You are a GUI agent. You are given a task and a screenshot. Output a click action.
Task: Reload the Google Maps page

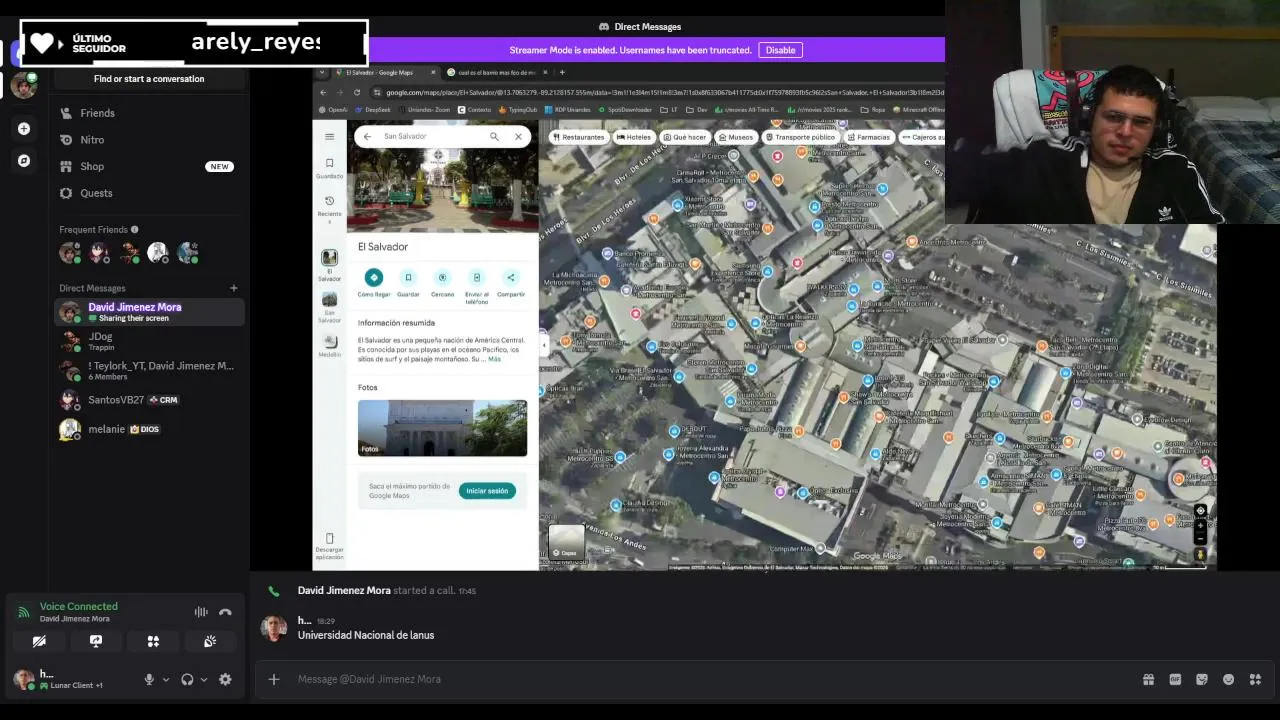click(x=357, y=92)
